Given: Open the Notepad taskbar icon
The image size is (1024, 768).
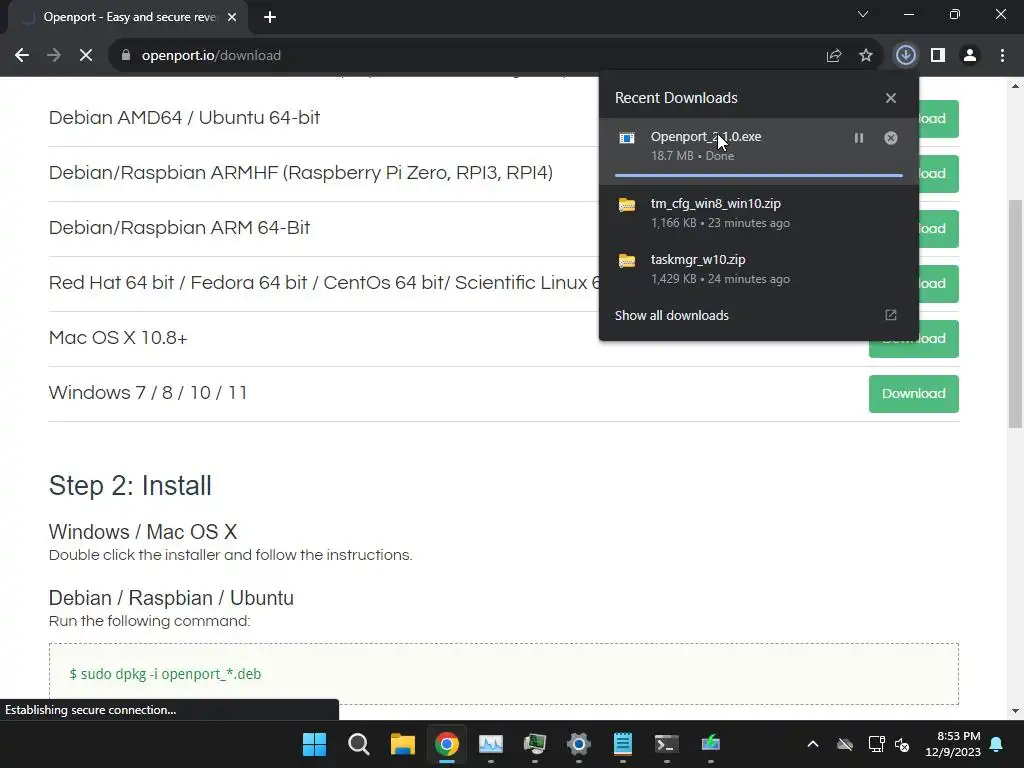Looking at the screenshot, I should 623,744.
